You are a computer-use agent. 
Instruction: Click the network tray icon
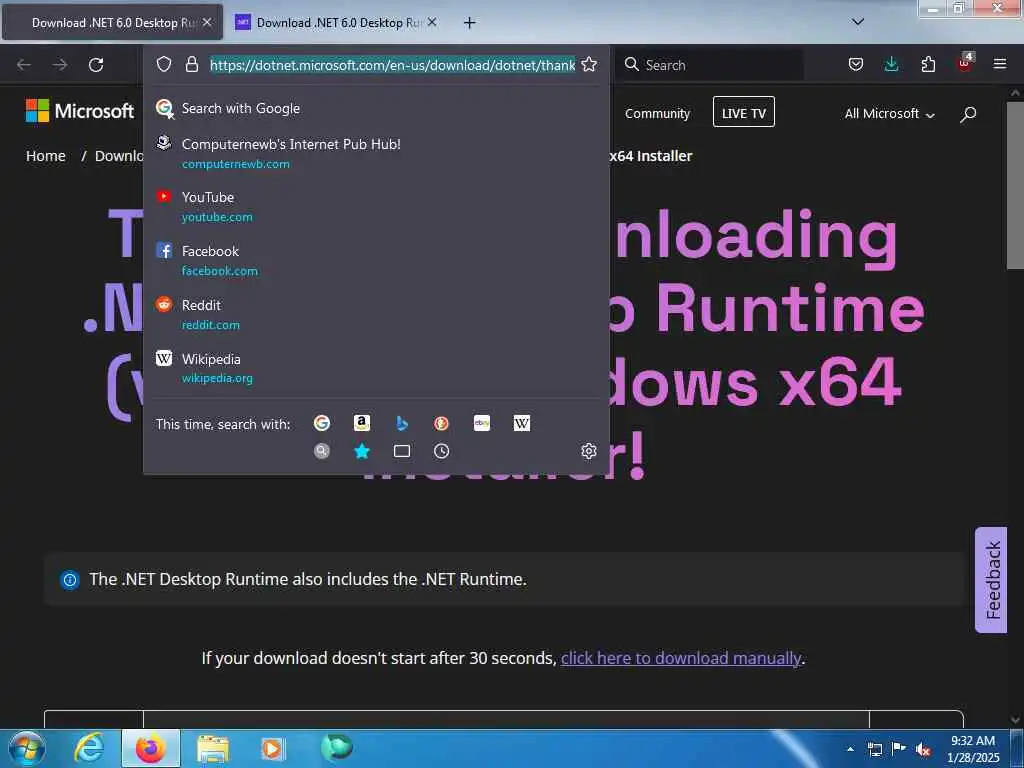click(874, 750)
